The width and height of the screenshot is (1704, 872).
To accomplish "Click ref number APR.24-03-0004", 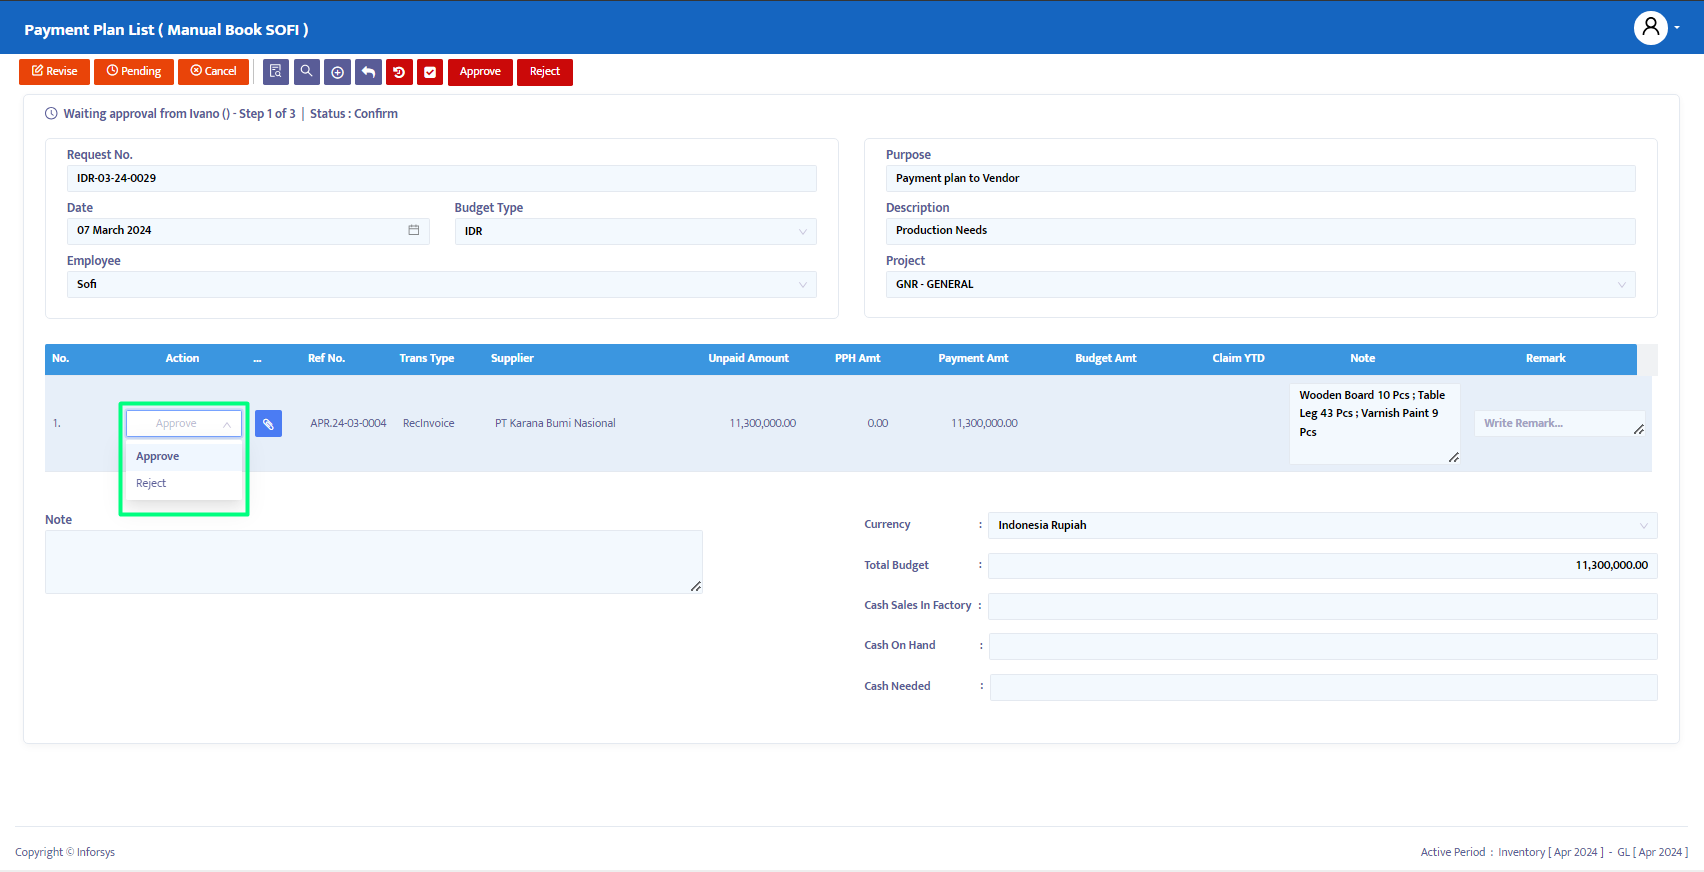I will 348,424.
